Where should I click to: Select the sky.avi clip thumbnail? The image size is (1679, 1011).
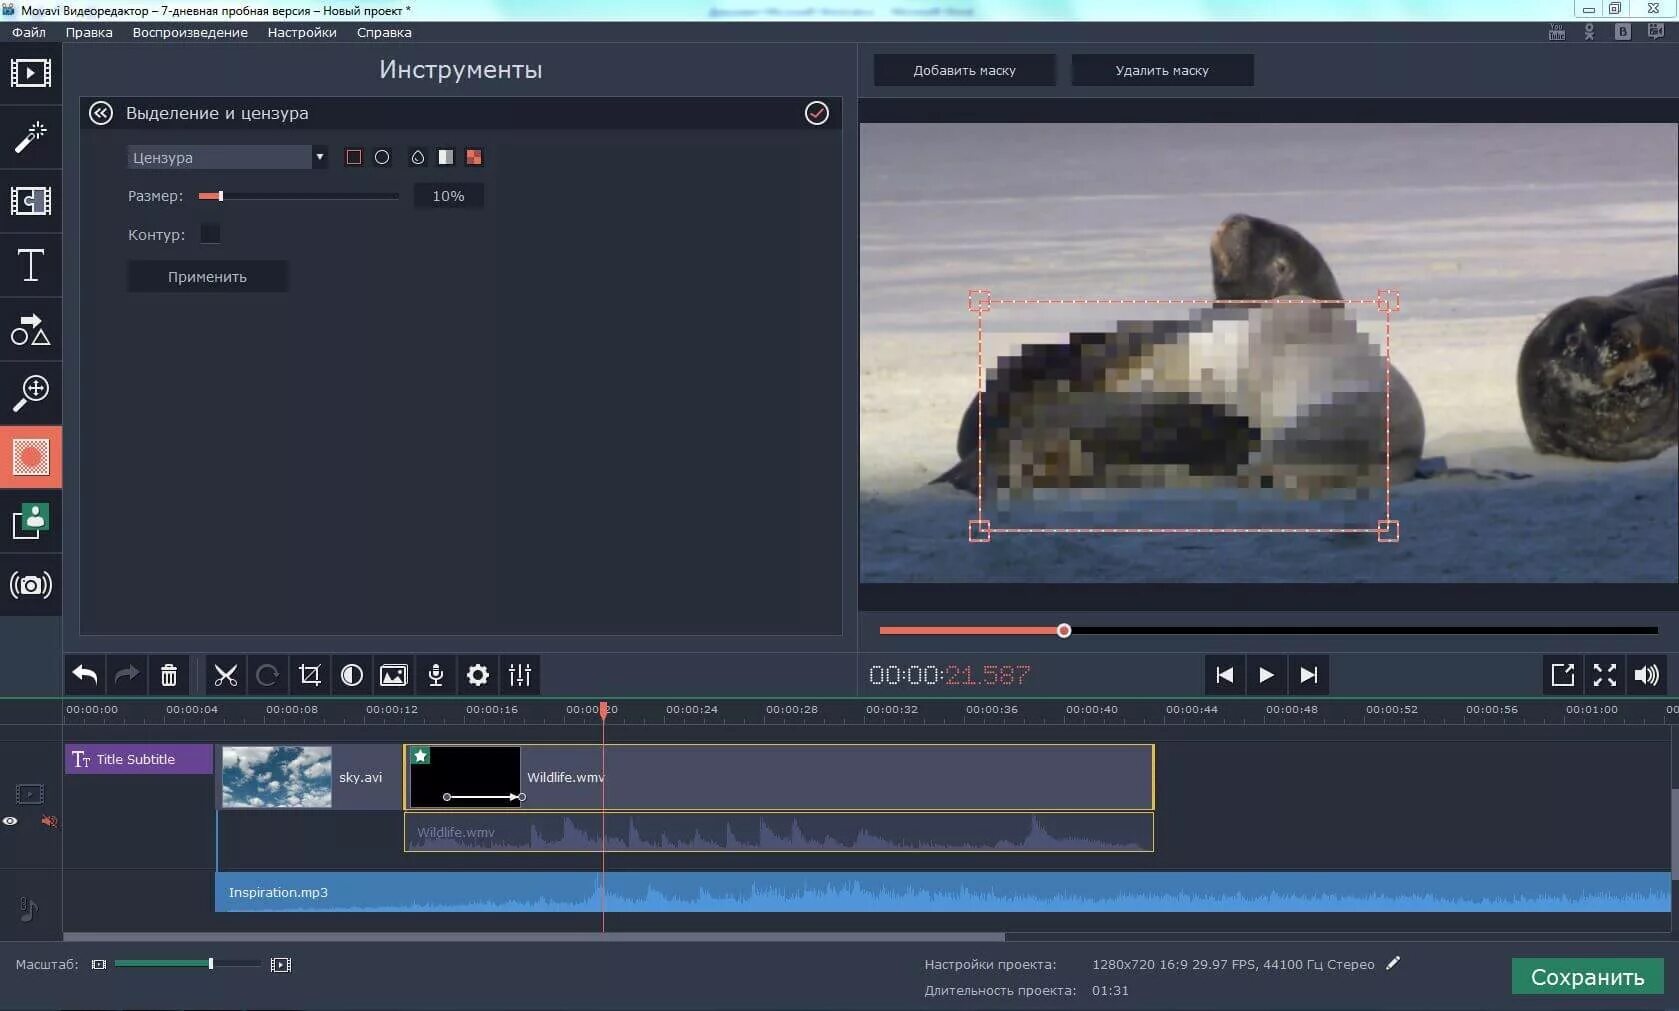(x=276, y=777)
